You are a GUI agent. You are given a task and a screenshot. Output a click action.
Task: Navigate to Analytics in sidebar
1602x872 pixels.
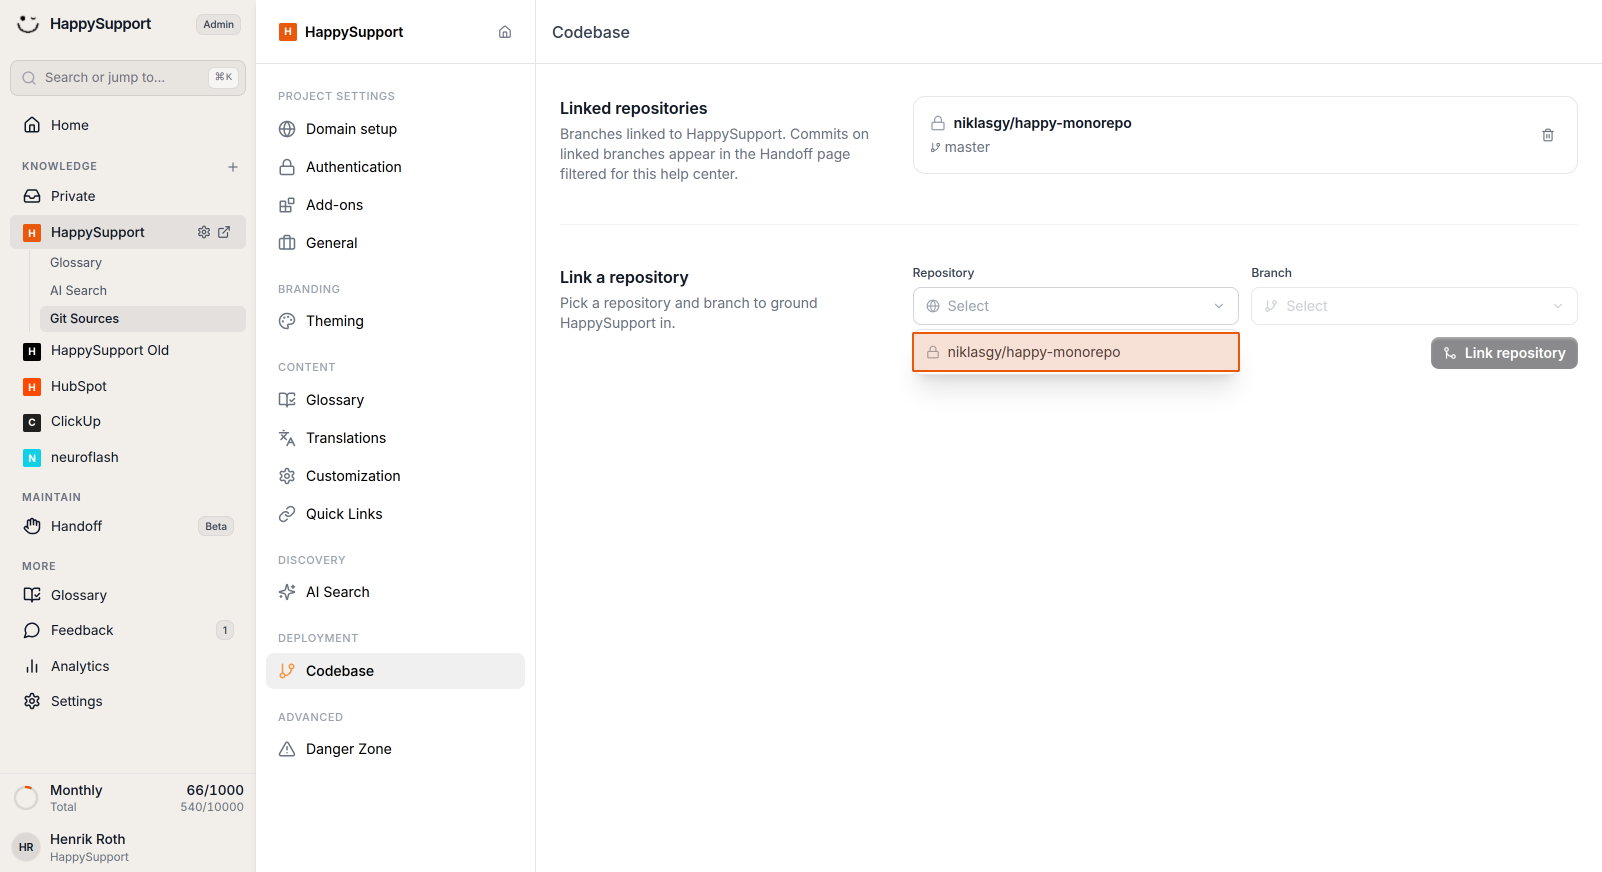pyautogui.click(x=128, y=666)
